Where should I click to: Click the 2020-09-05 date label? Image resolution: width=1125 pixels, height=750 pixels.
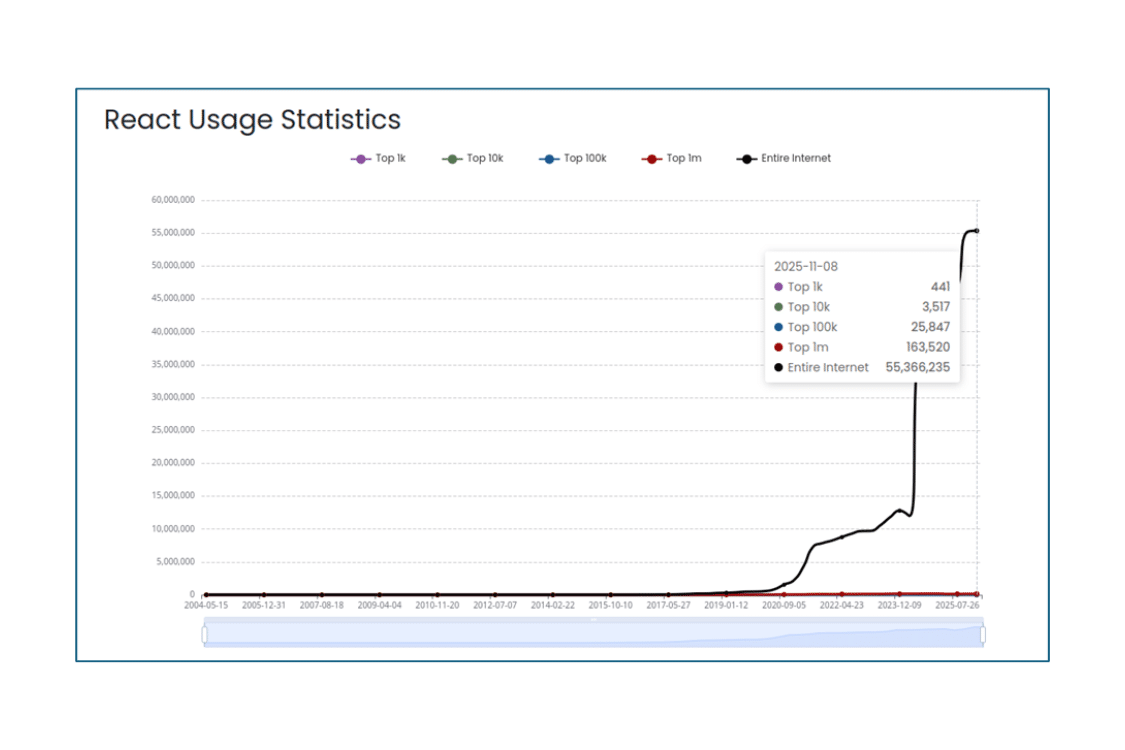(x=784, y=605)
